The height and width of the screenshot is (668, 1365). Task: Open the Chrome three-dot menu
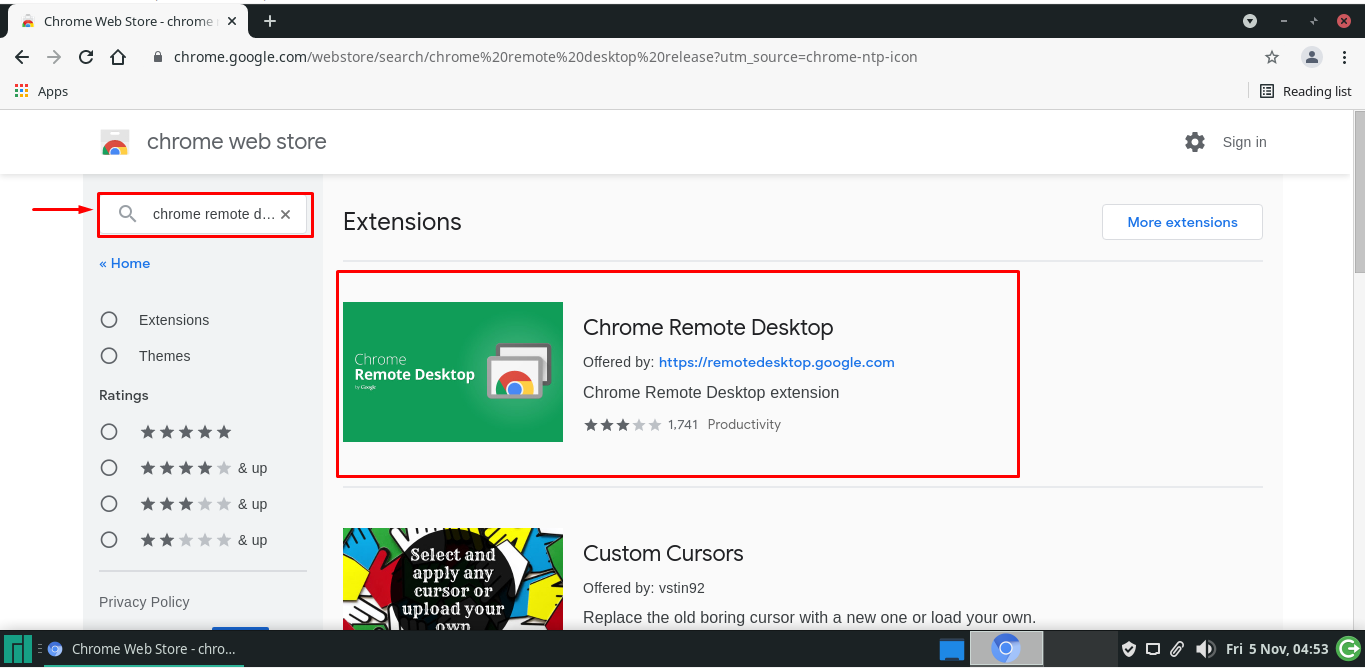1343,57
